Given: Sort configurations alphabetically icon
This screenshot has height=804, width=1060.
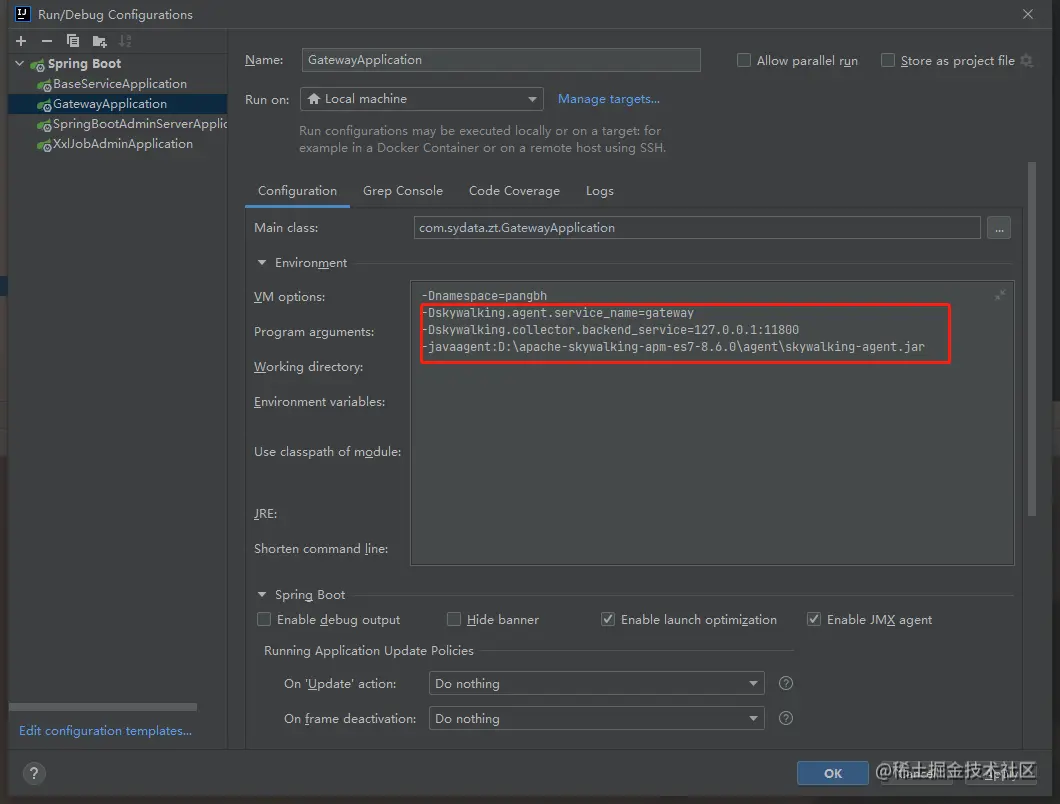Looking at the screenshot, I should tap(125, 41).
